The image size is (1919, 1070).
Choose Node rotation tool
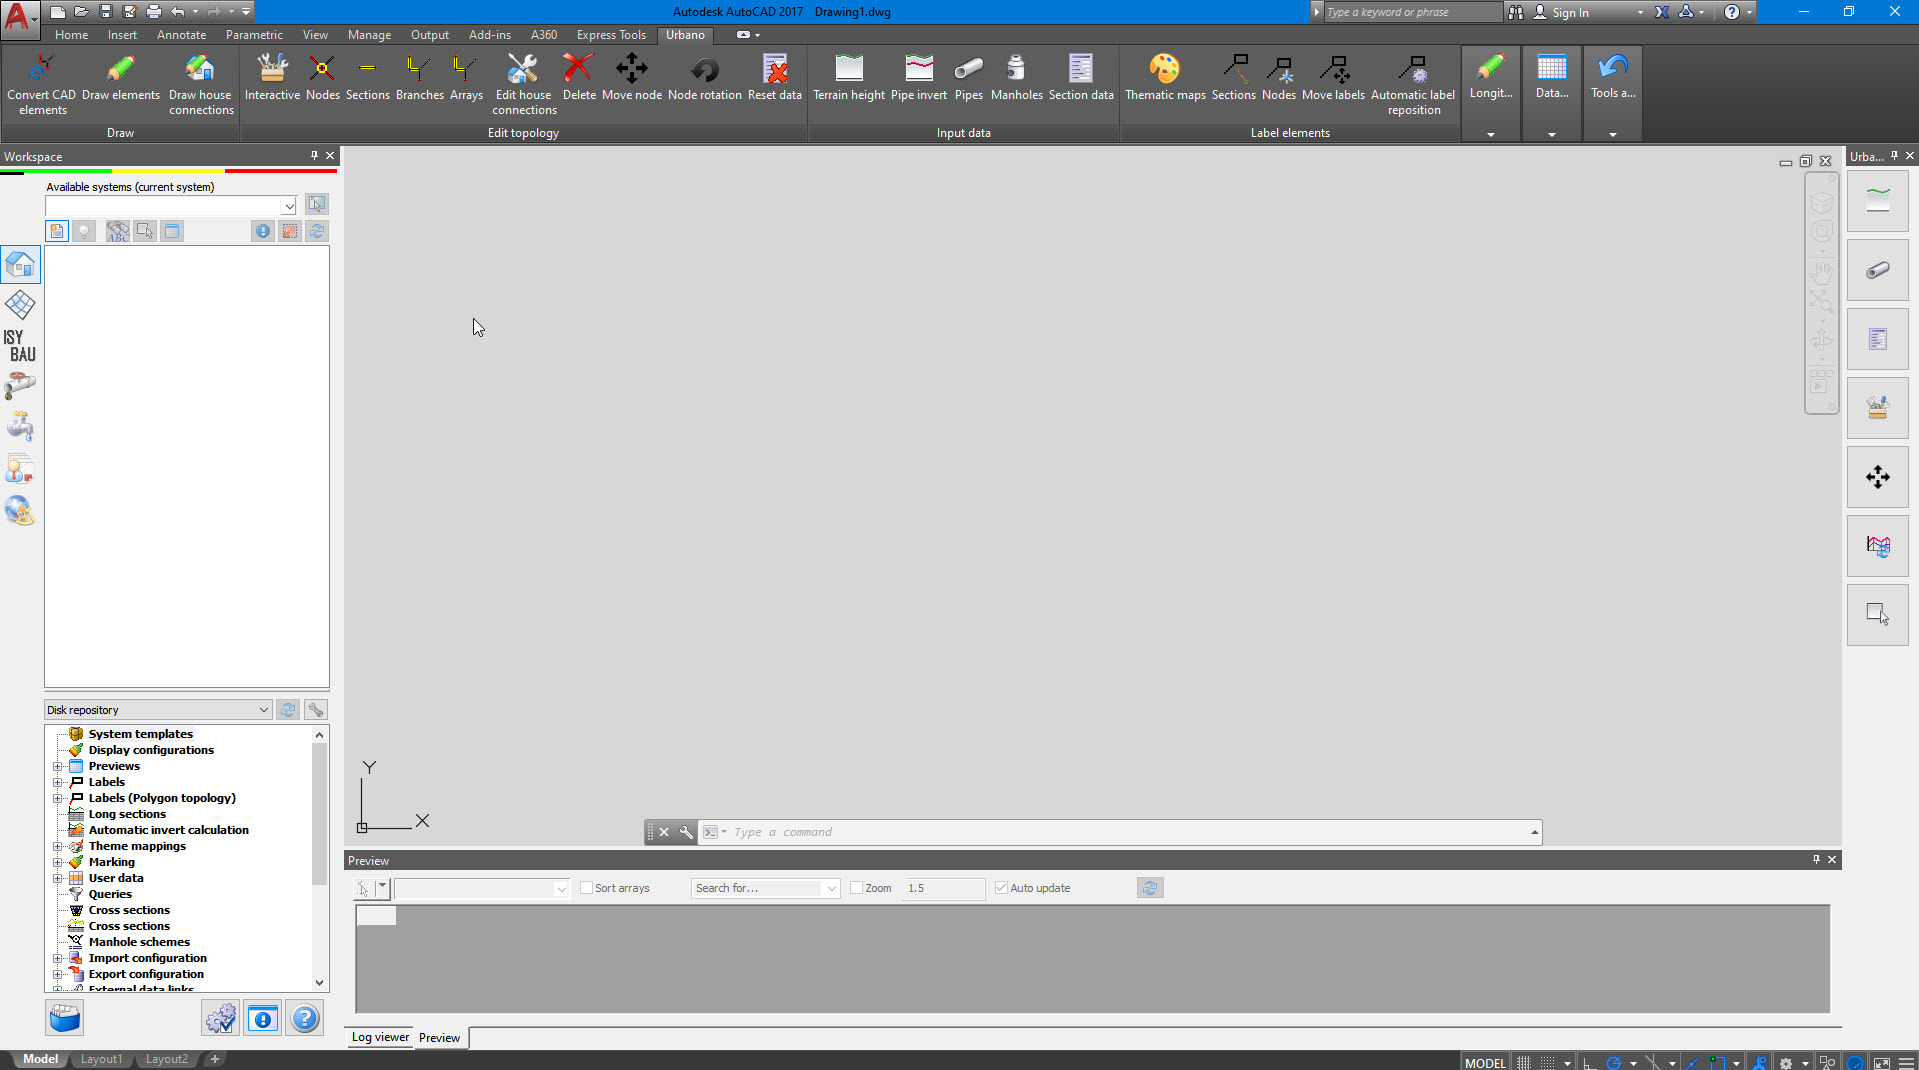[705, 77]
